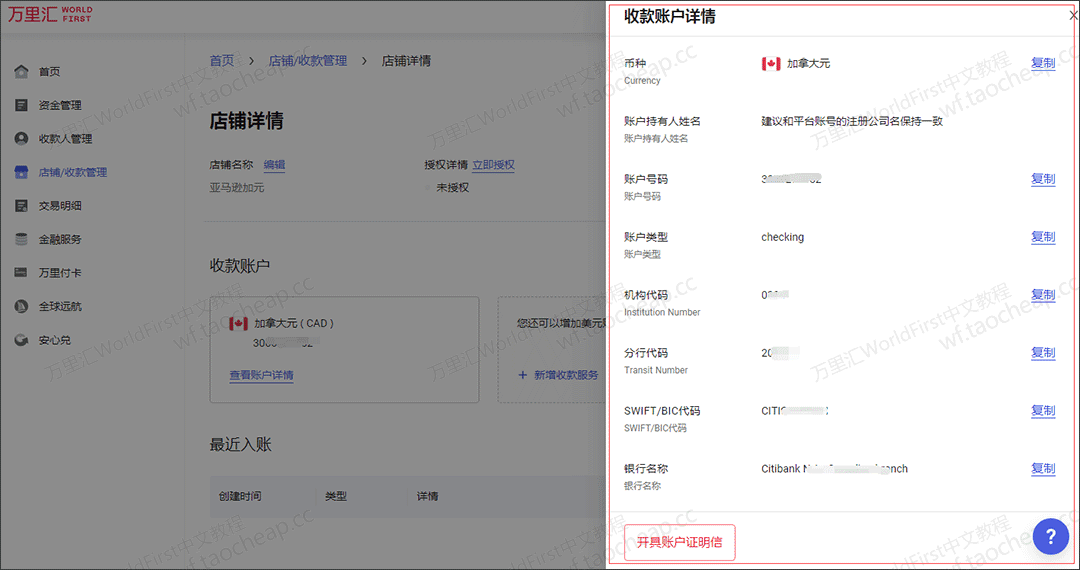1080x570 pixels.
Task: Click the plus icon for 新增收款服务
Action: (x=522, y=375)
